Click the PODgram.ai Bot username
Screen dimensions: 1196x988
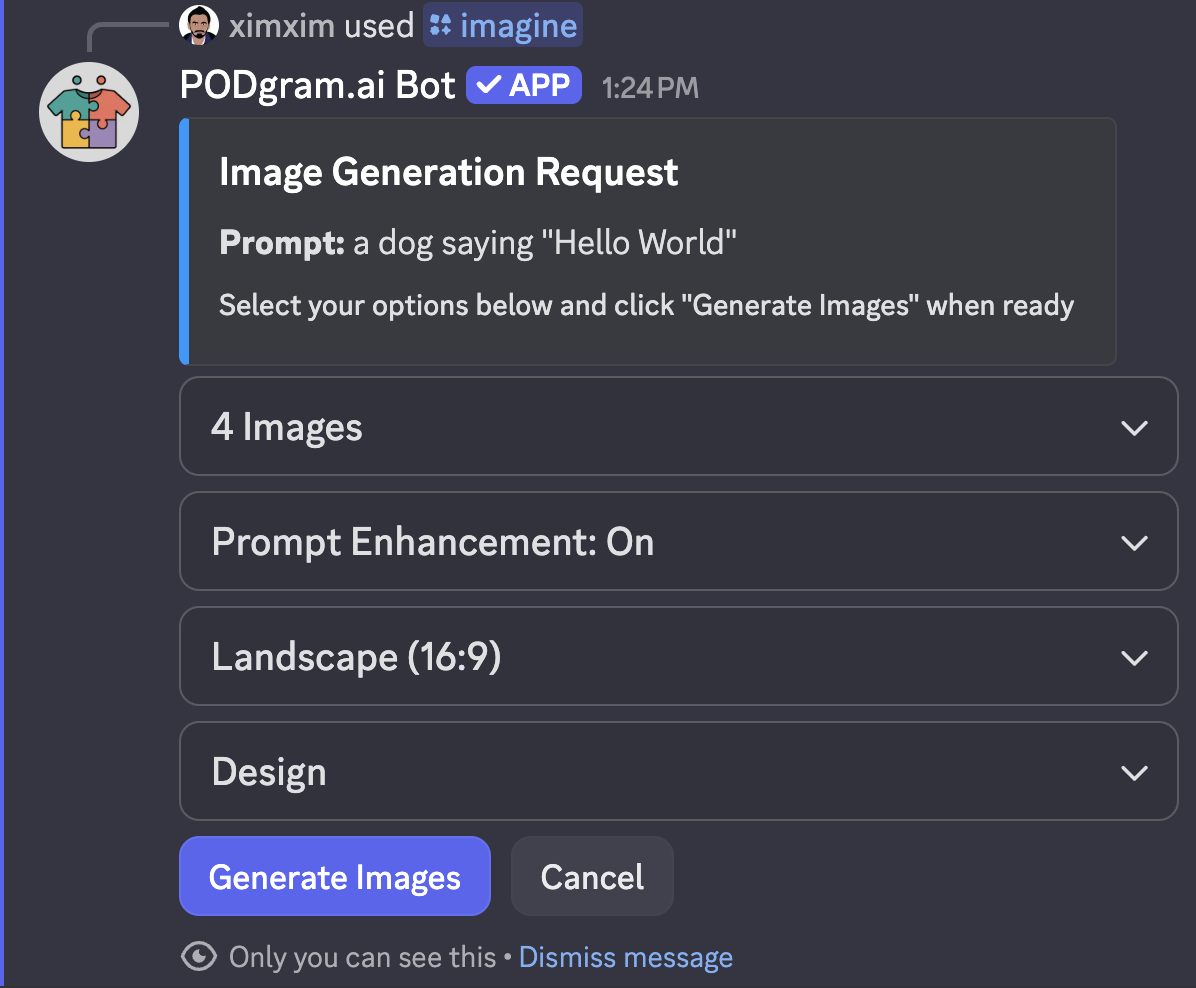tap(318, 86)
